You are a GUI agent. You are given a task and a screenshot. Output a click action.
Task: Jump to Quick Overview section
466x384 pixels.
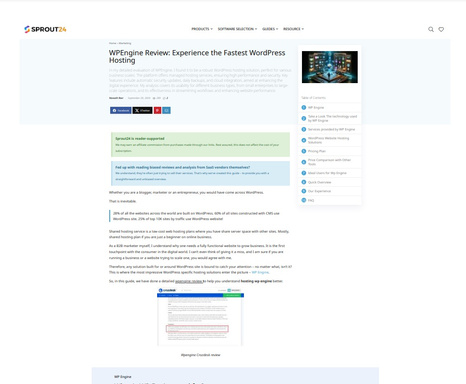click(x=319, y=182)
